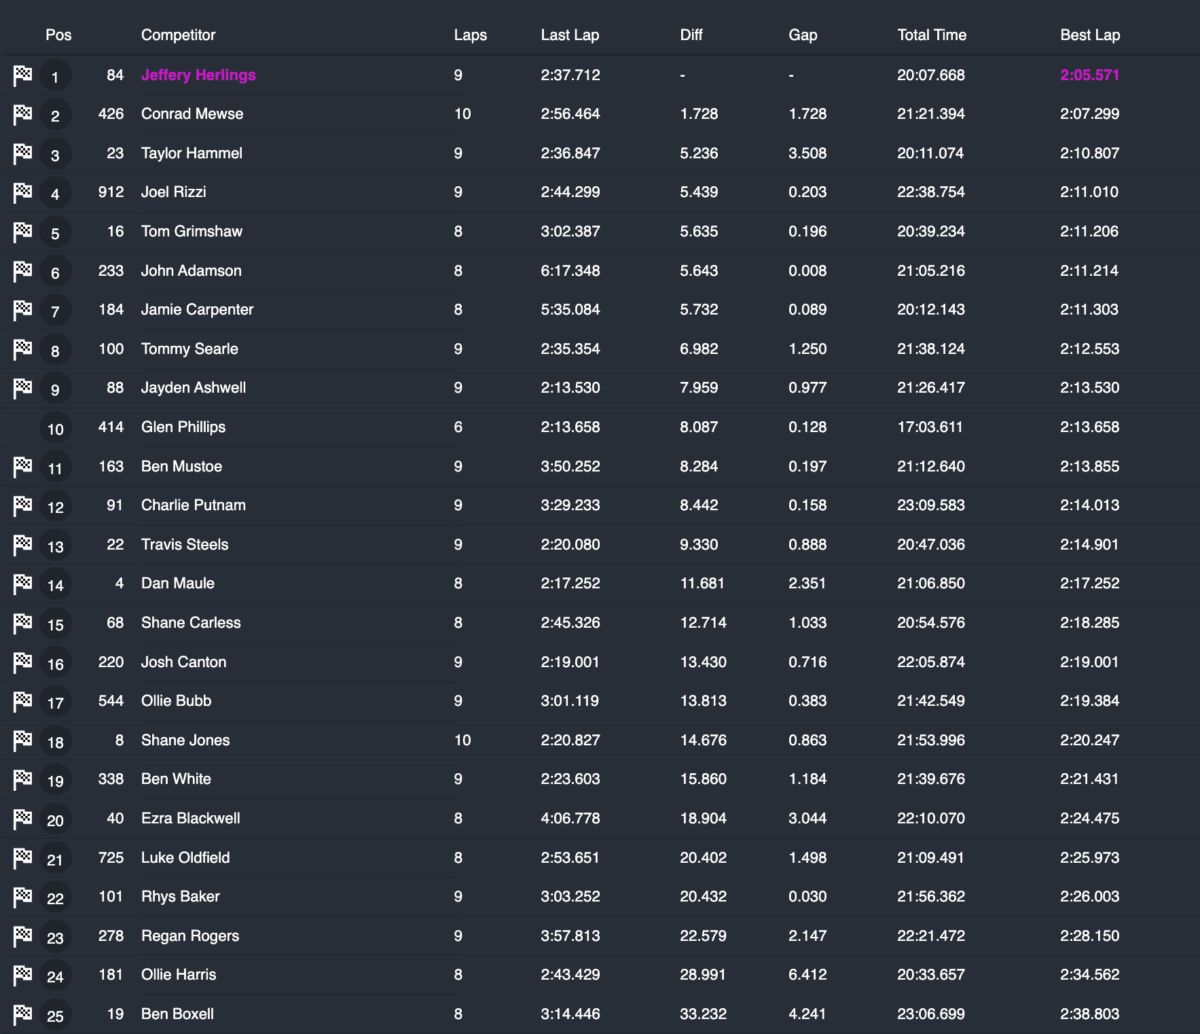Open Jeffery Herlings competitor name

[x=198, y=75]
